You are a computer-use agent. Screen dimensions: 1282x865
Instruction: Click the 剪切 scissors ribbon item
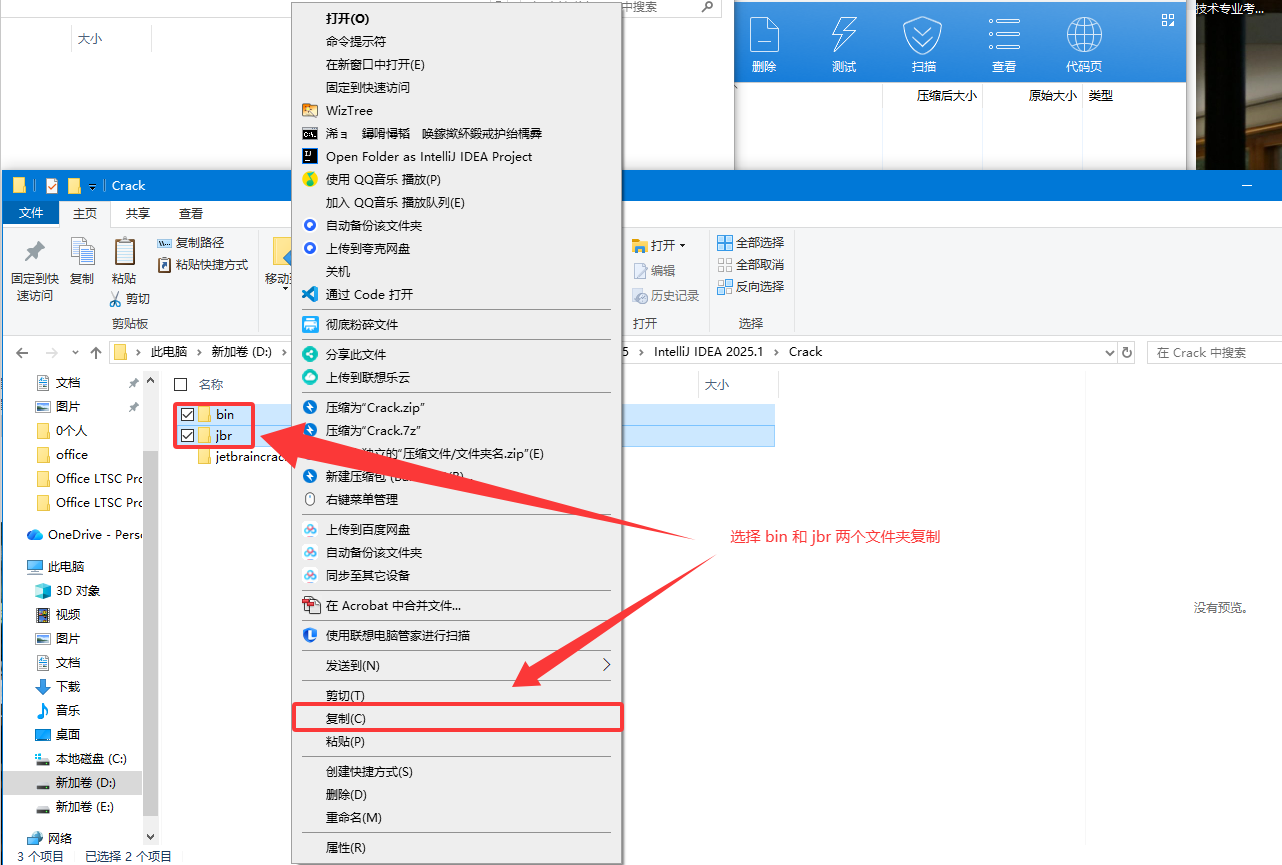click(130, 298)
